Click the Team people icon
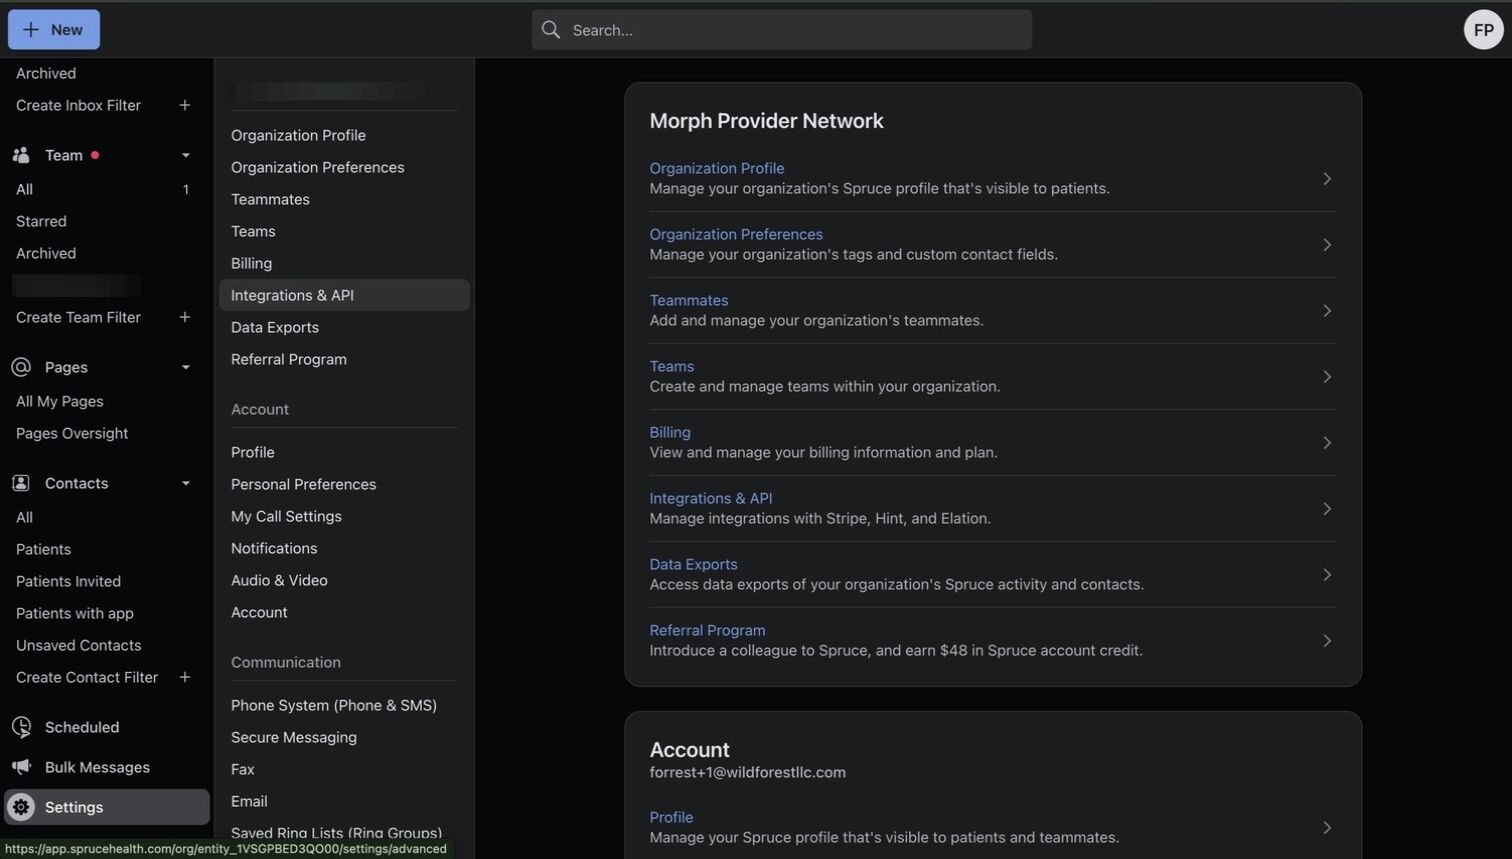Screen dimensions: 1512x859 [21, 155]
